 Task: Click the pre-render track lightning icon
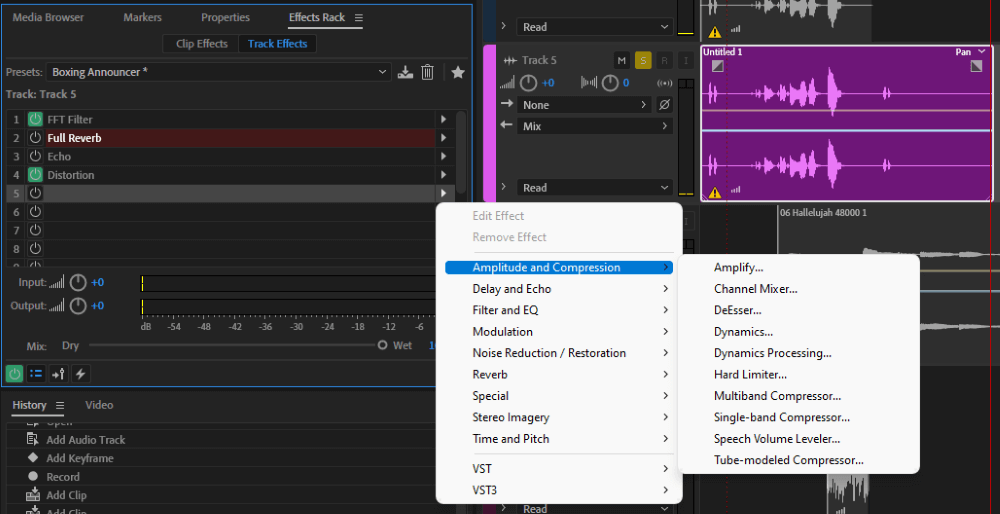pos(80,374)
